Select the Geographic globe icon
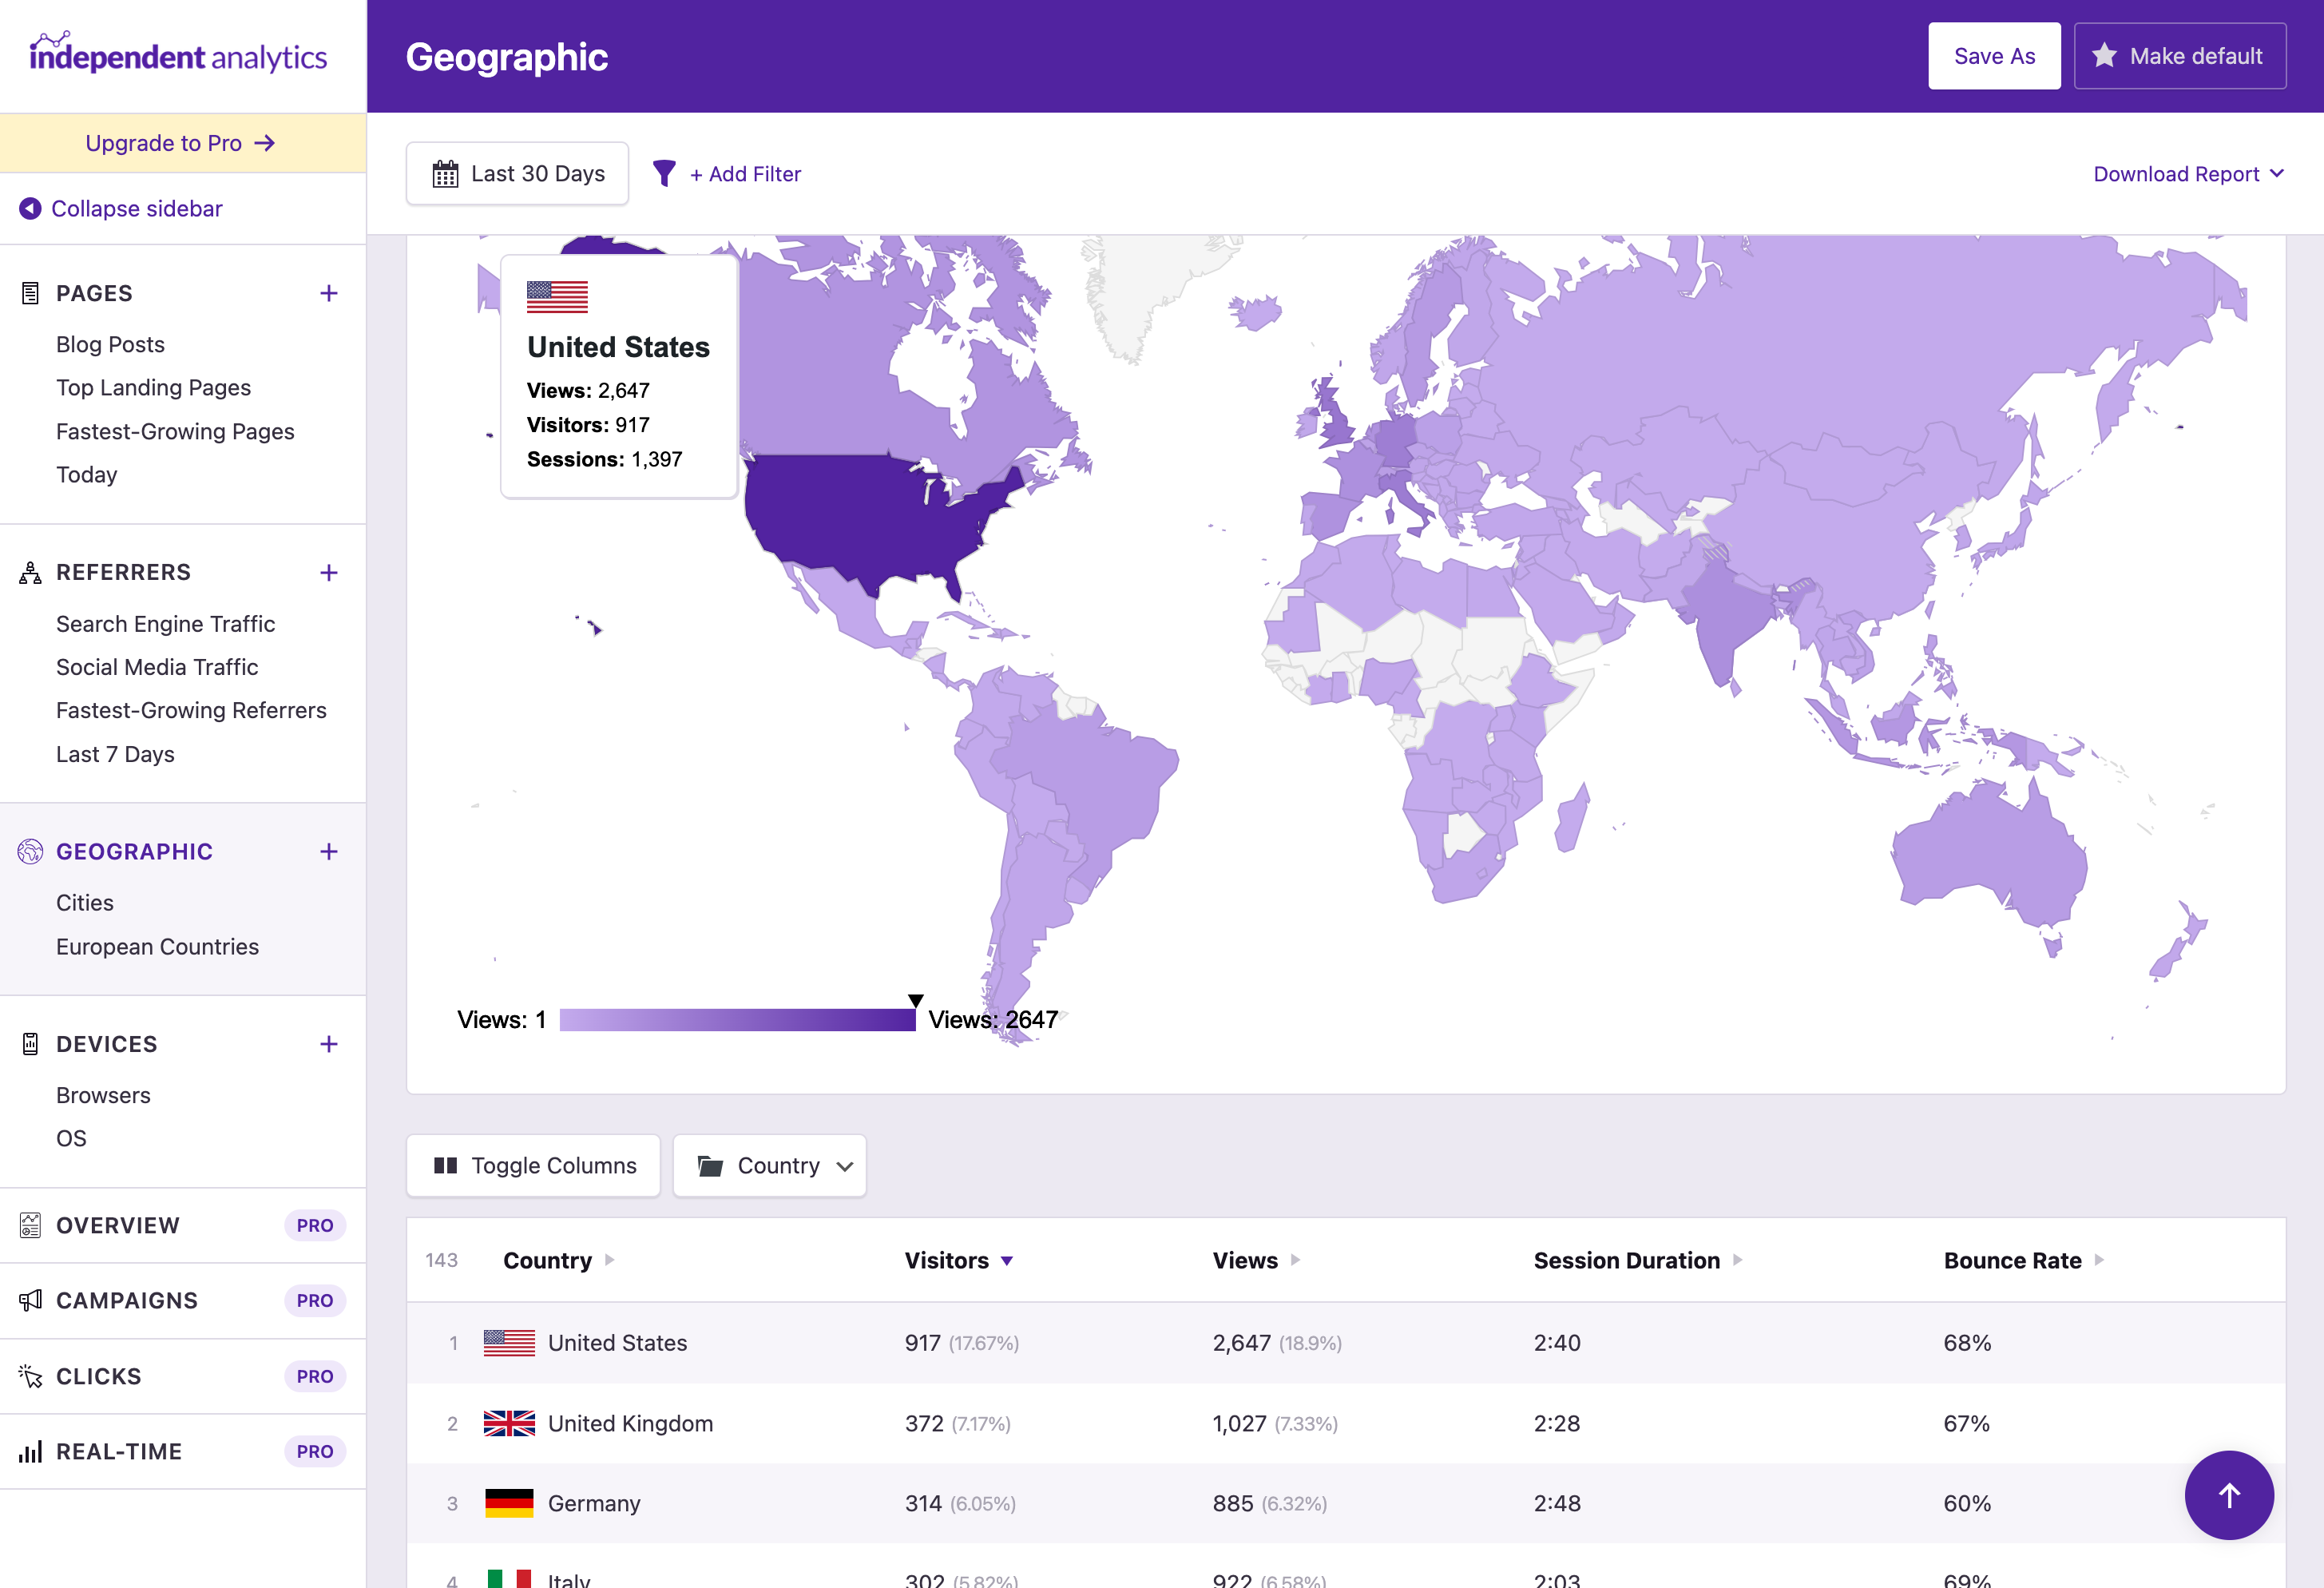Viewport: 2324px width, 1588px height. point(29,851)
